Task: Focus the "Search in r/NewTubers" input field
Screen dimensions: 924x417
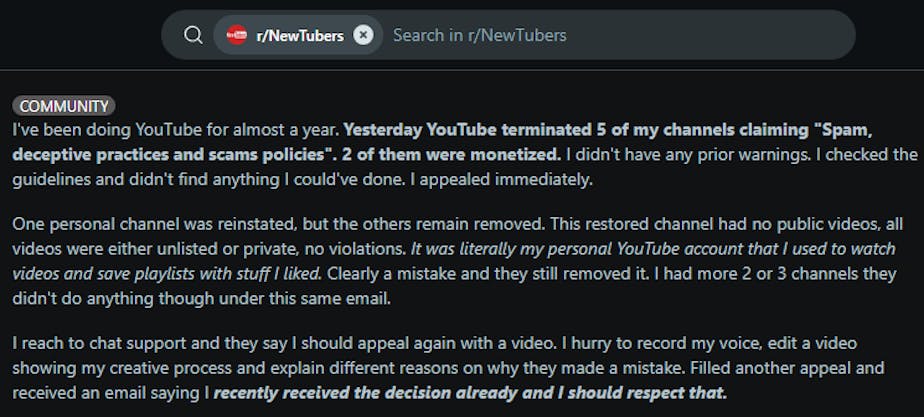Action: click(600, 35)
